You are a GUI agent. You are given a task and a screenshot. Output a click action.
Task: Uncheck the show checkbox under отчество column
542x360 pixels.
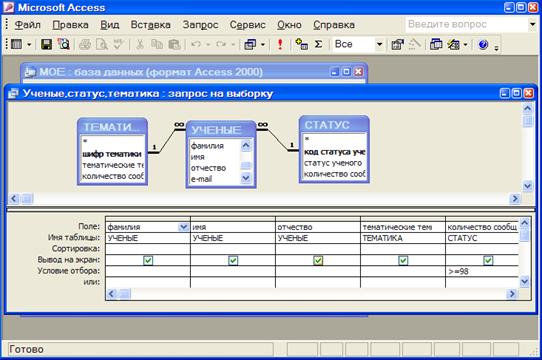click(x=318, y=260)
